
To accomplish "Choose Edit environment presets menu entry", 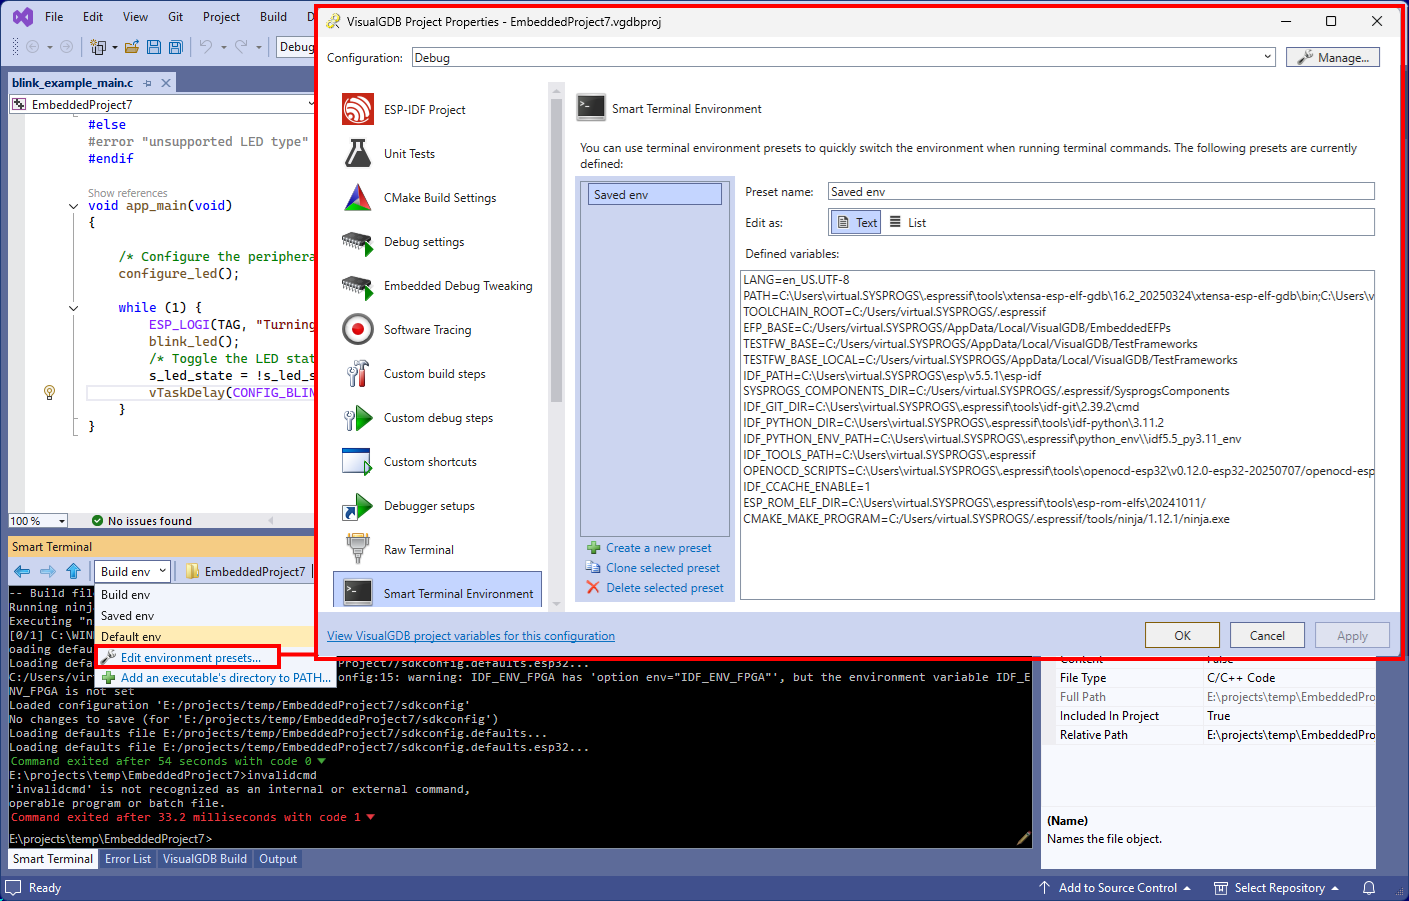I will point(188,658).
